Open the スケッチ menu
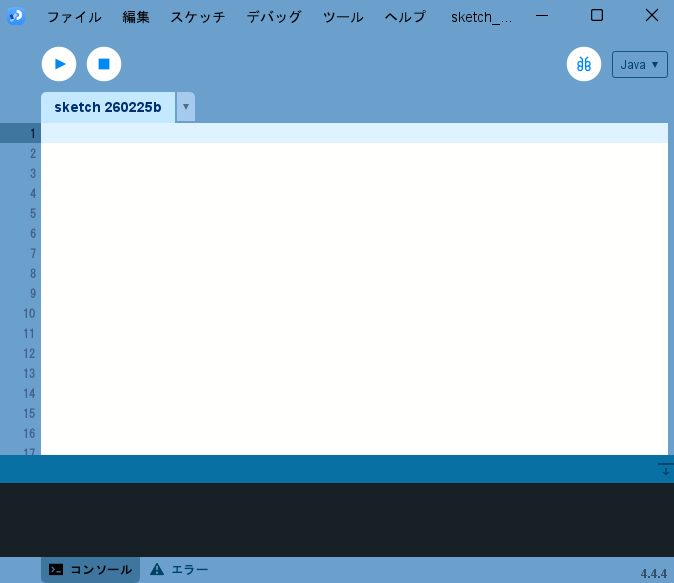674x583 pixels. pyautogui.click(x=197, y=17)
